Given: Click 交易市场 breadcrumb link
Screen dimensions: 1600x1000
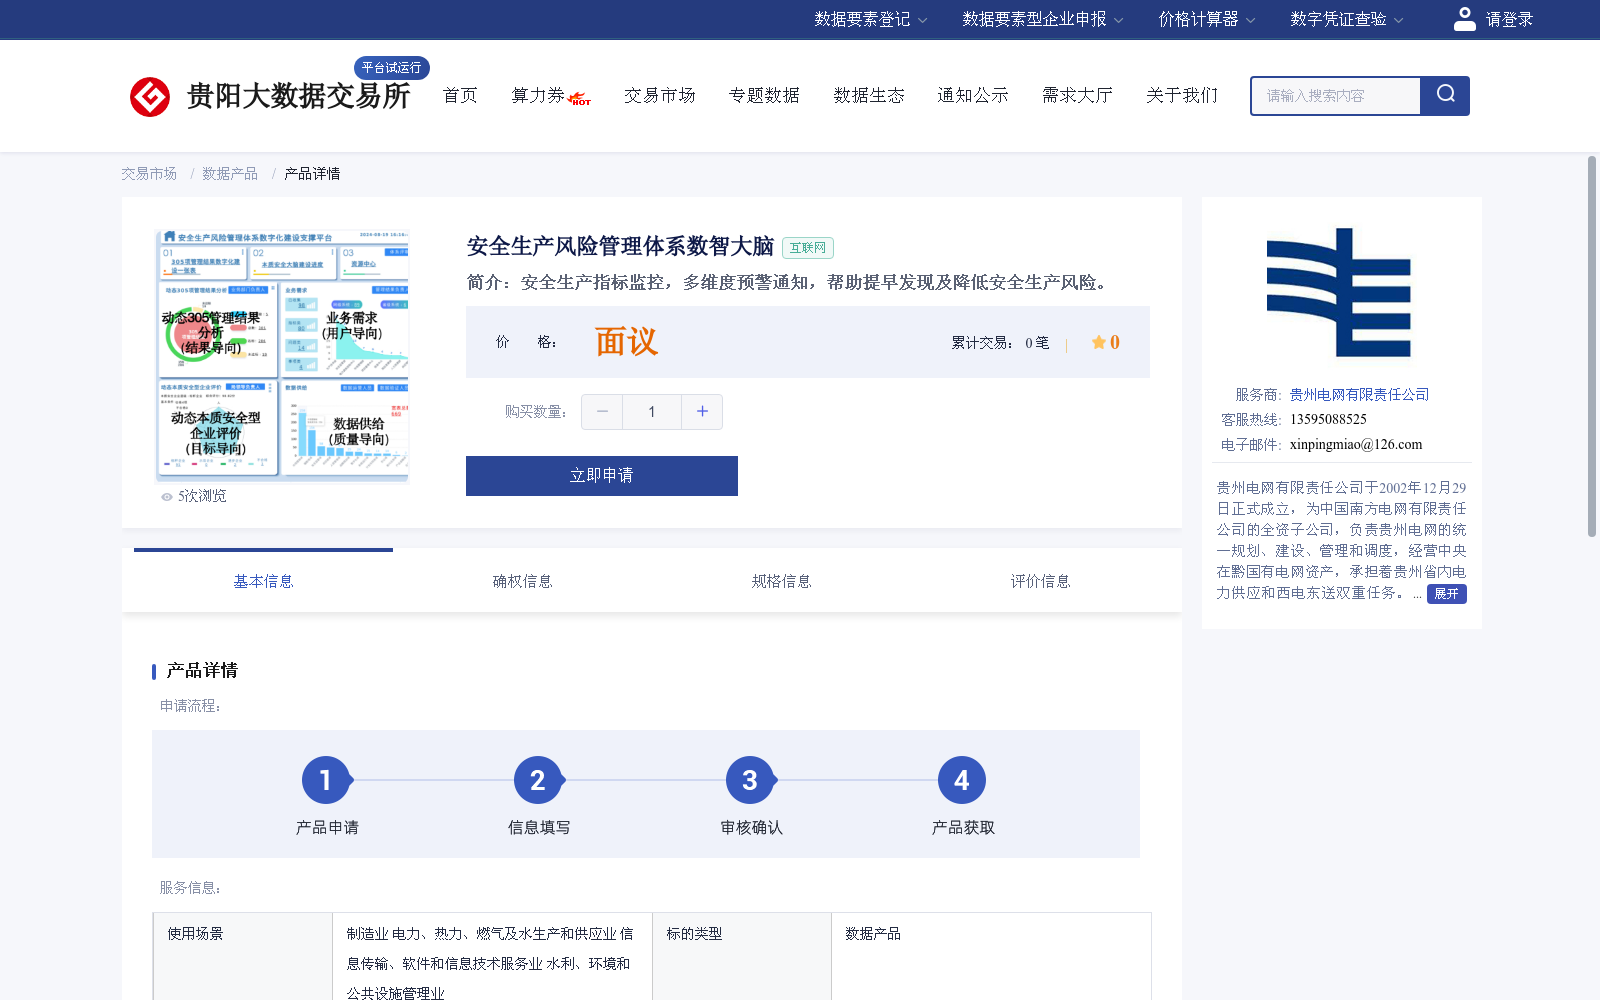Looking at the screenshot, I should [x=149, y=174].
